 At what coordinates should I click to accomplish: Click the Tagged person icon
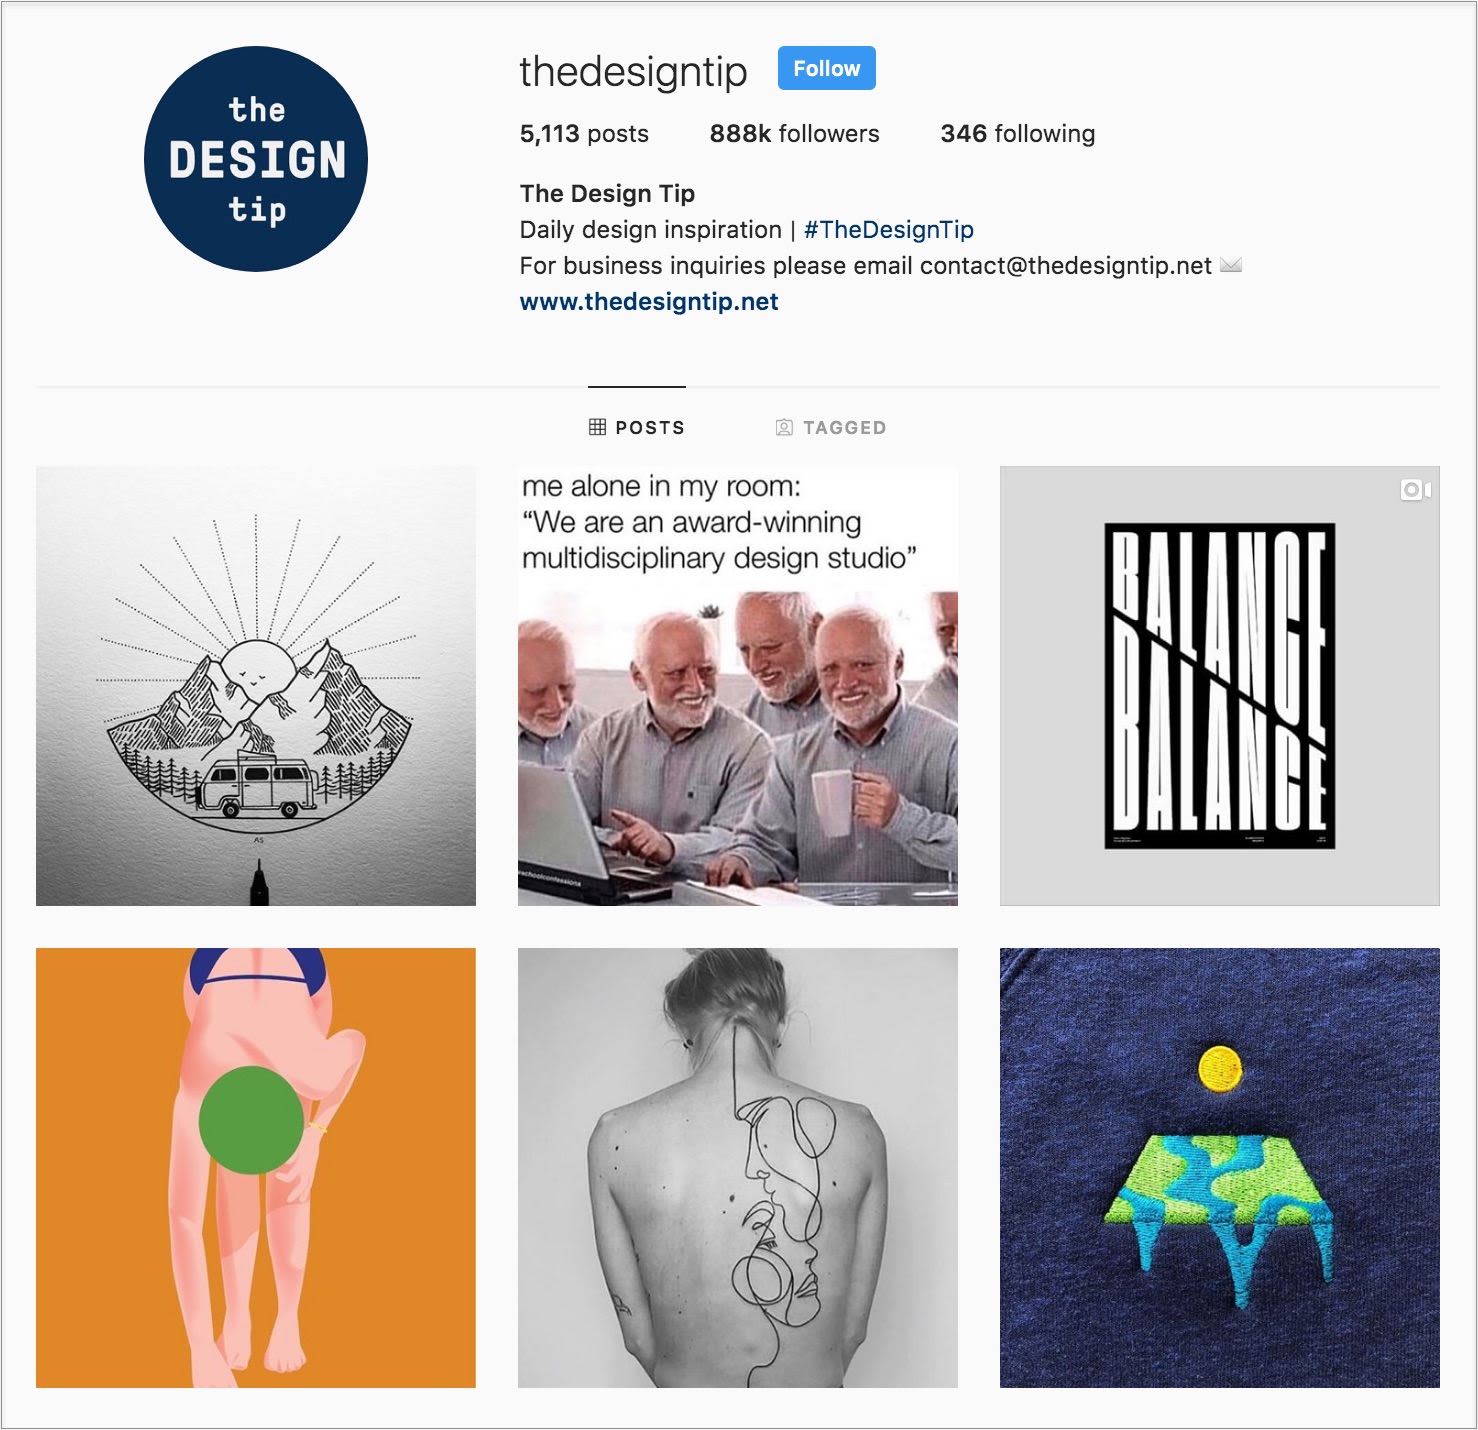(x=784, y=427)
